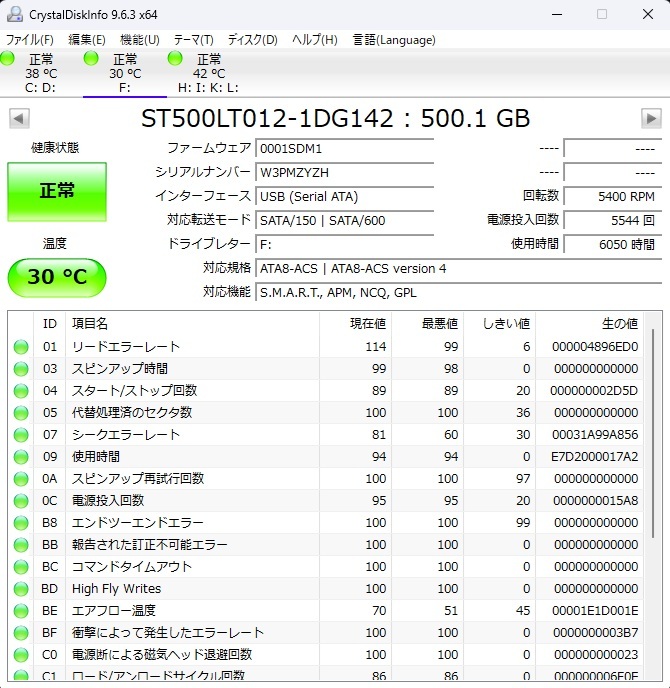Click status orb for エアフロー温度 row

coord(21,611)
